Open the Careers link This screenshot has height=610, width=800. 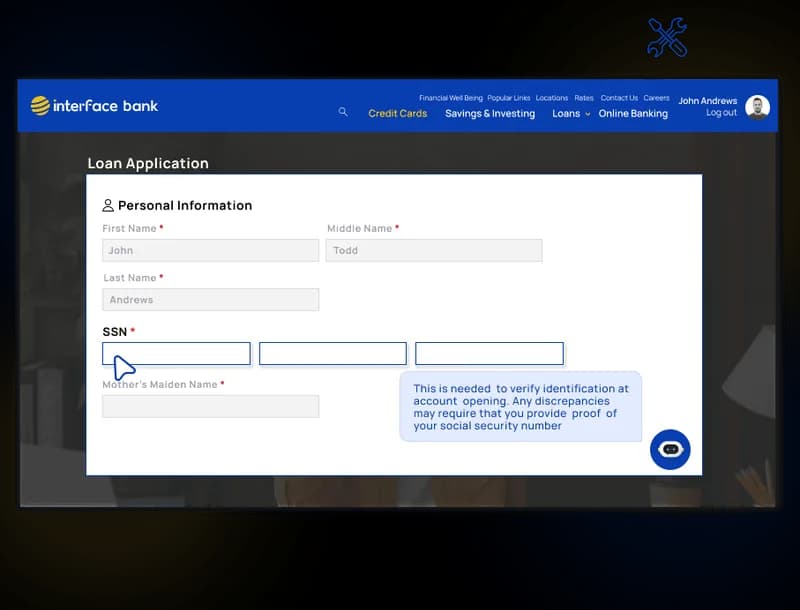point(656,98)
